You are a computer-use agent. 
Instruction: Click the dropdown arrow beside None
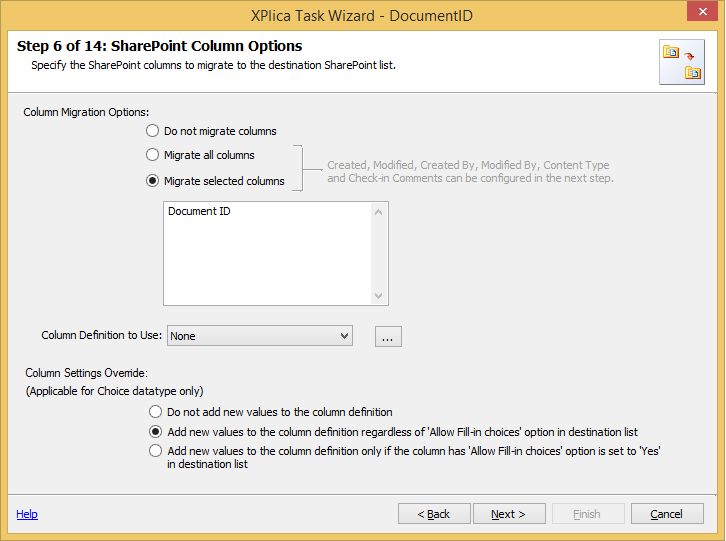pos(344,336)
